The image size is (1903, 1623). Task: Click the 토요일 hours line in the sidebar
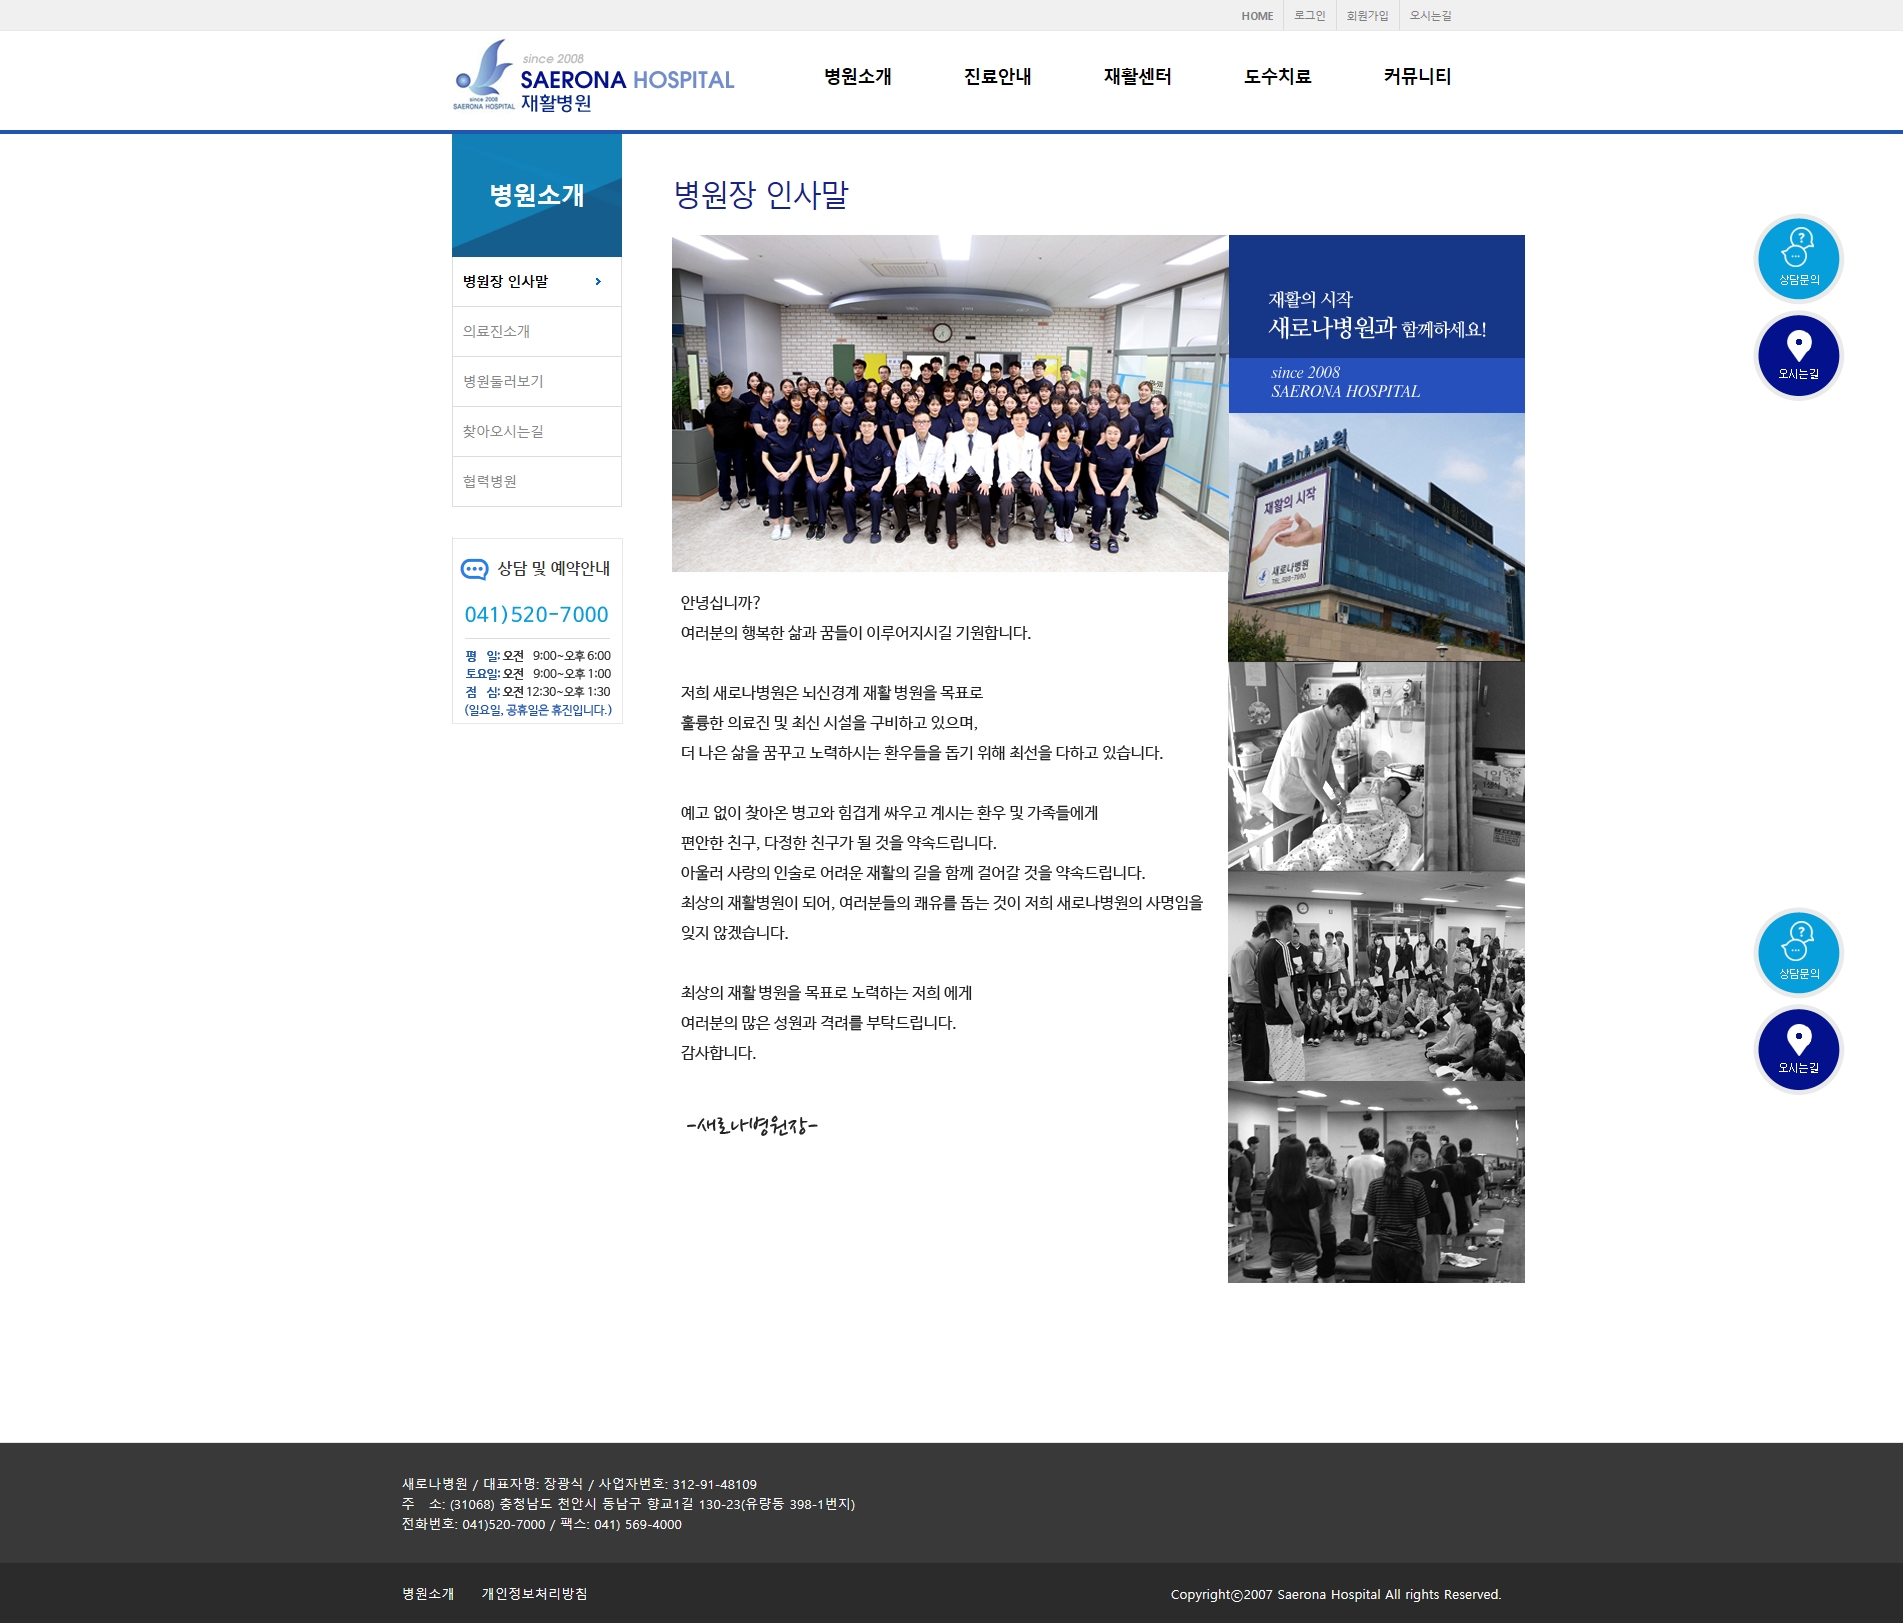[538, 674]
